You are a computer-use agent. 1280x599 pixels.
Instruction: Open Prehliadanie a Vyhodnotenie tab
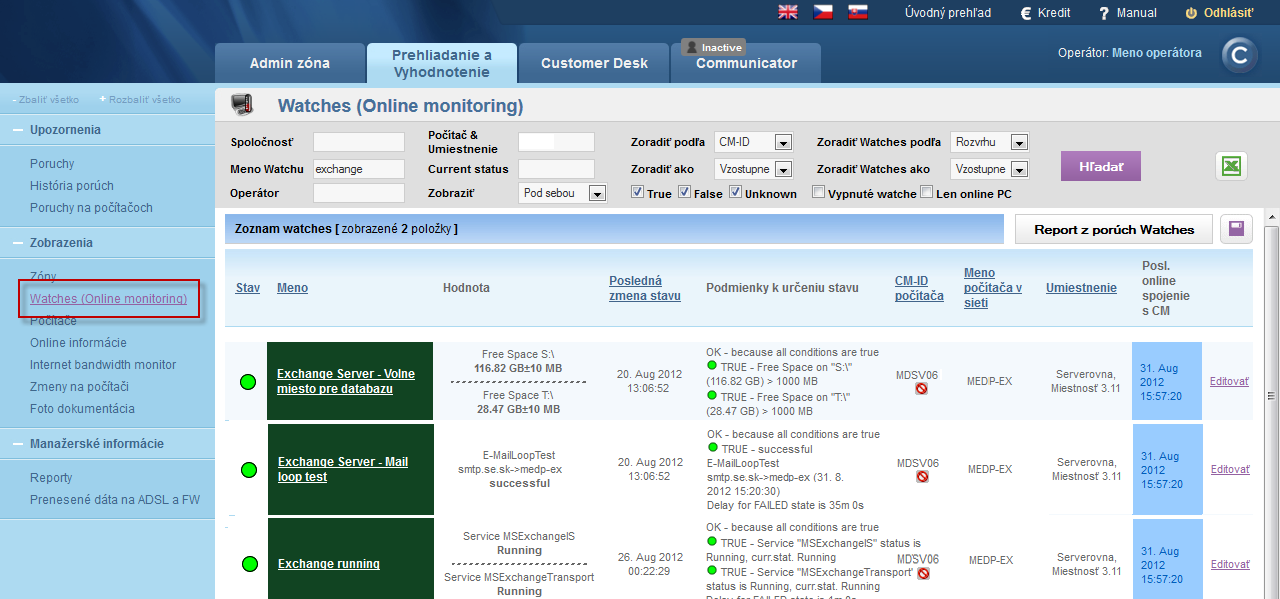point(442,63)
